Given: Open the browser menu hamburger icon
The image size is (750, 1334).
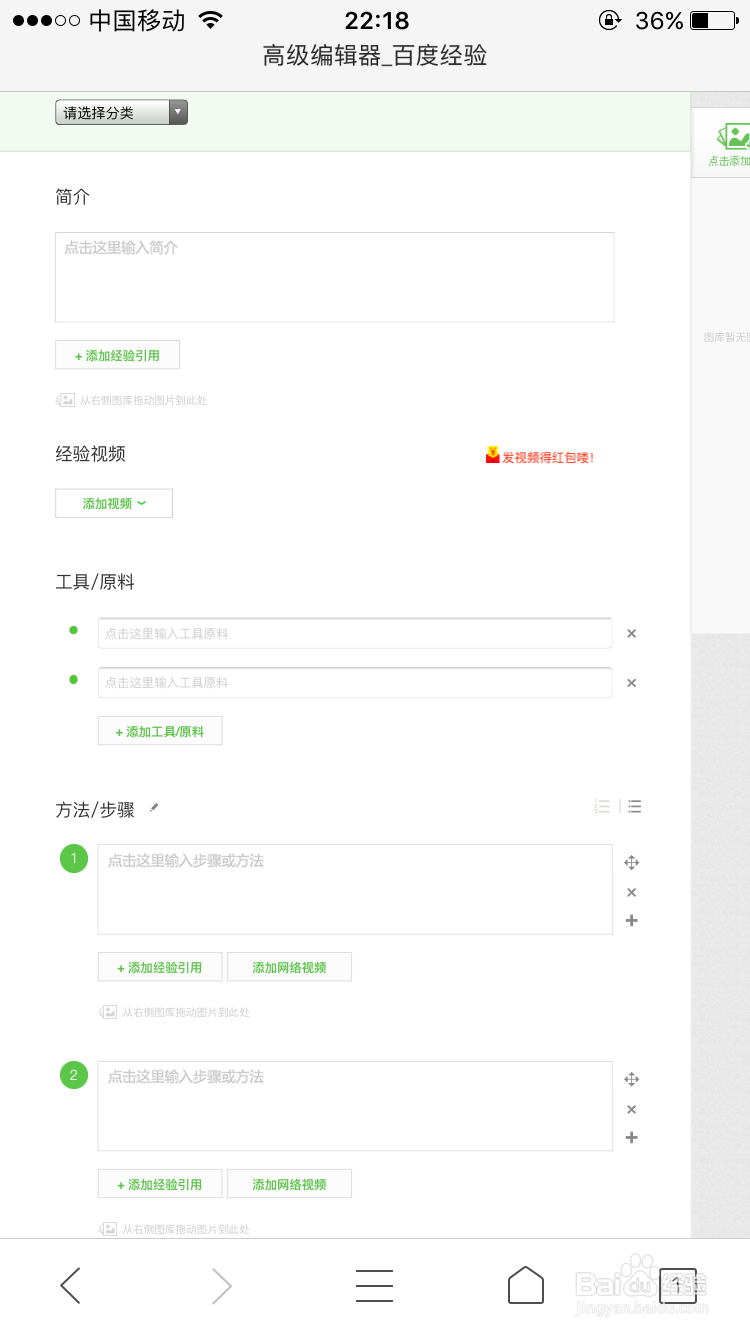Looking at the screenshot, I should pyautogui.click(x=374, y=1285).
